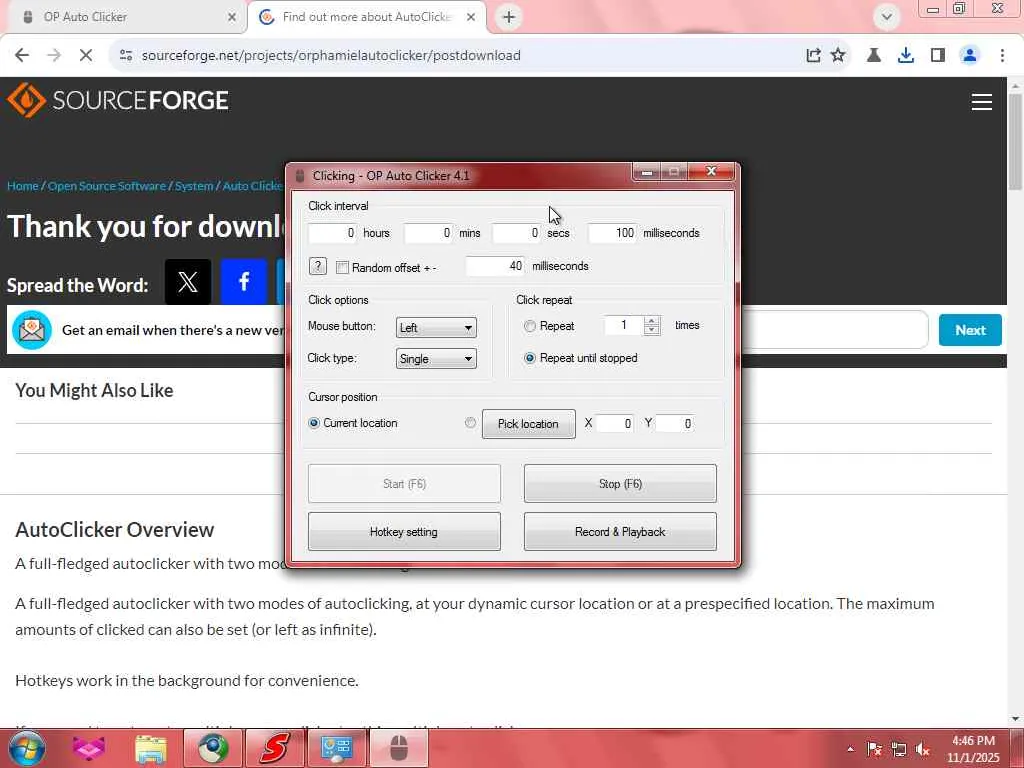Open Open Source Software breadcrumb link
The width and height of the screenshot is (1024, 768).
pos(107,186)
